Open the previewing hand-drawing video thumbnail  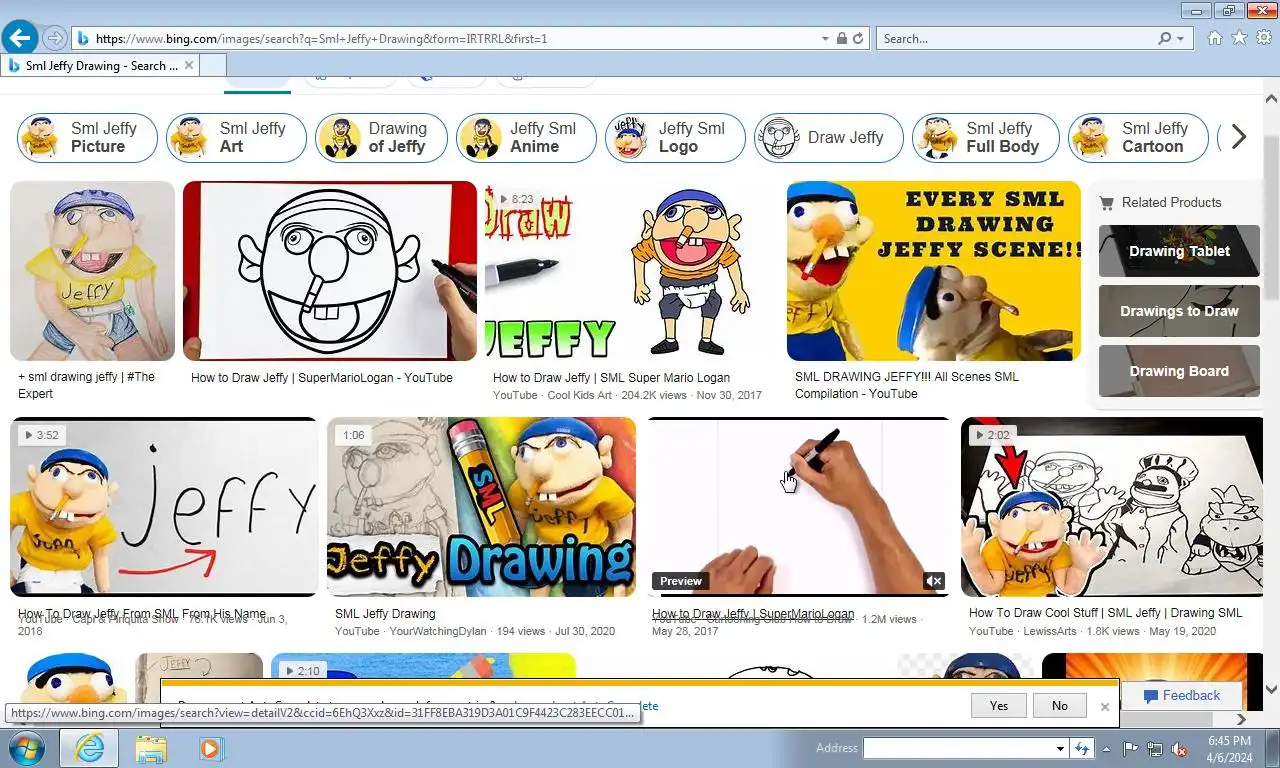798,507
